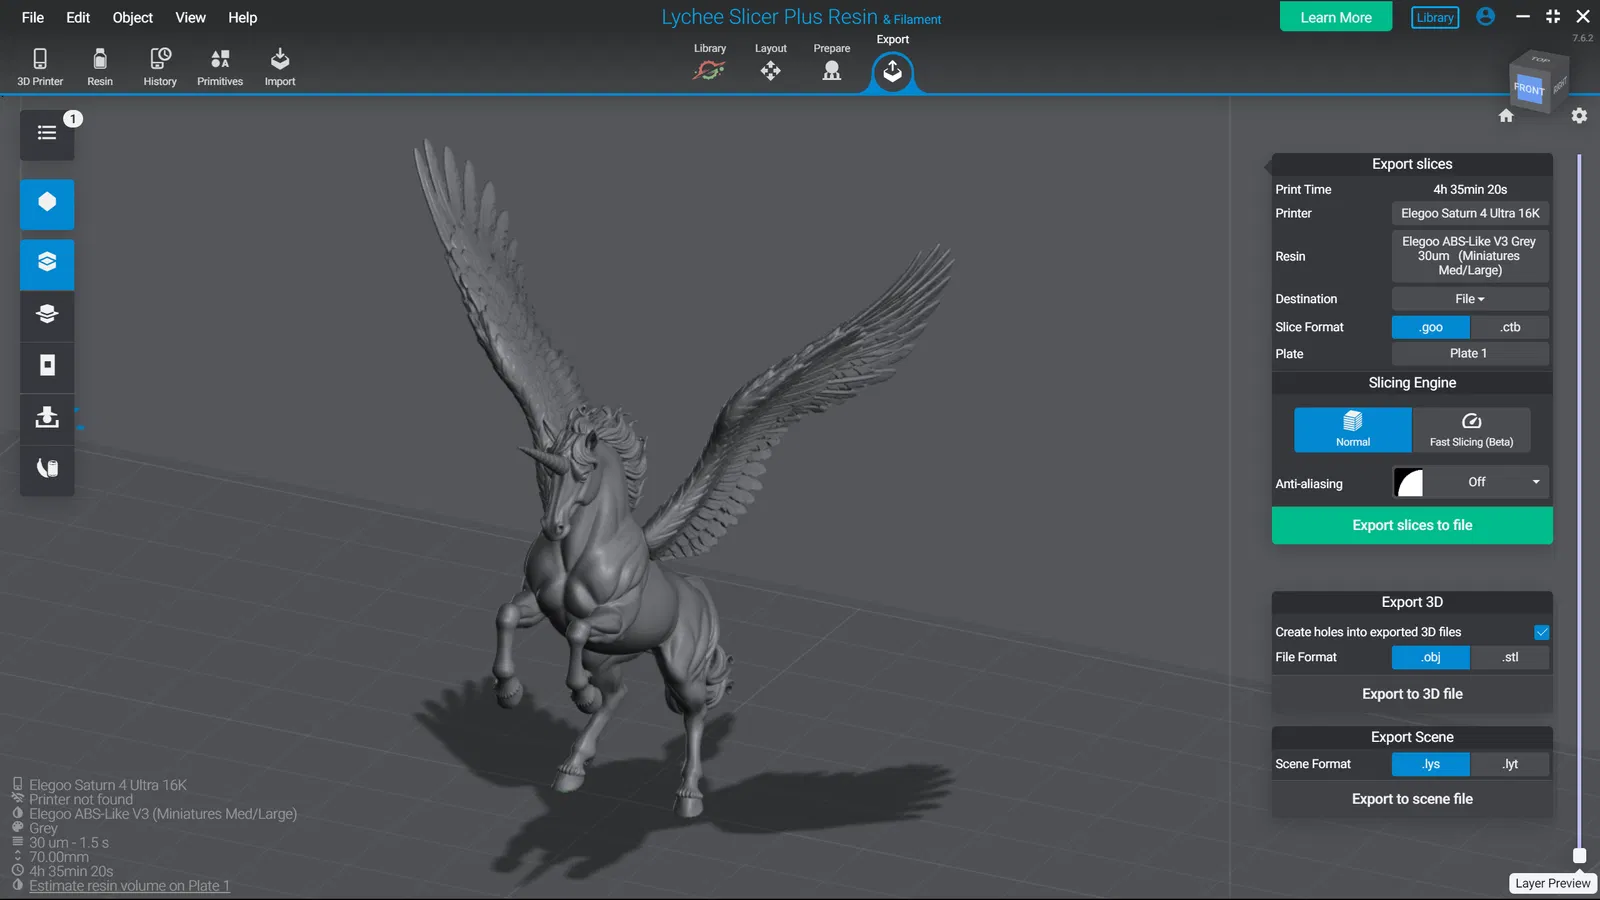Click the Fast Slicing gauge icon
The image size is (1600, 900).
pos(1471,430)
